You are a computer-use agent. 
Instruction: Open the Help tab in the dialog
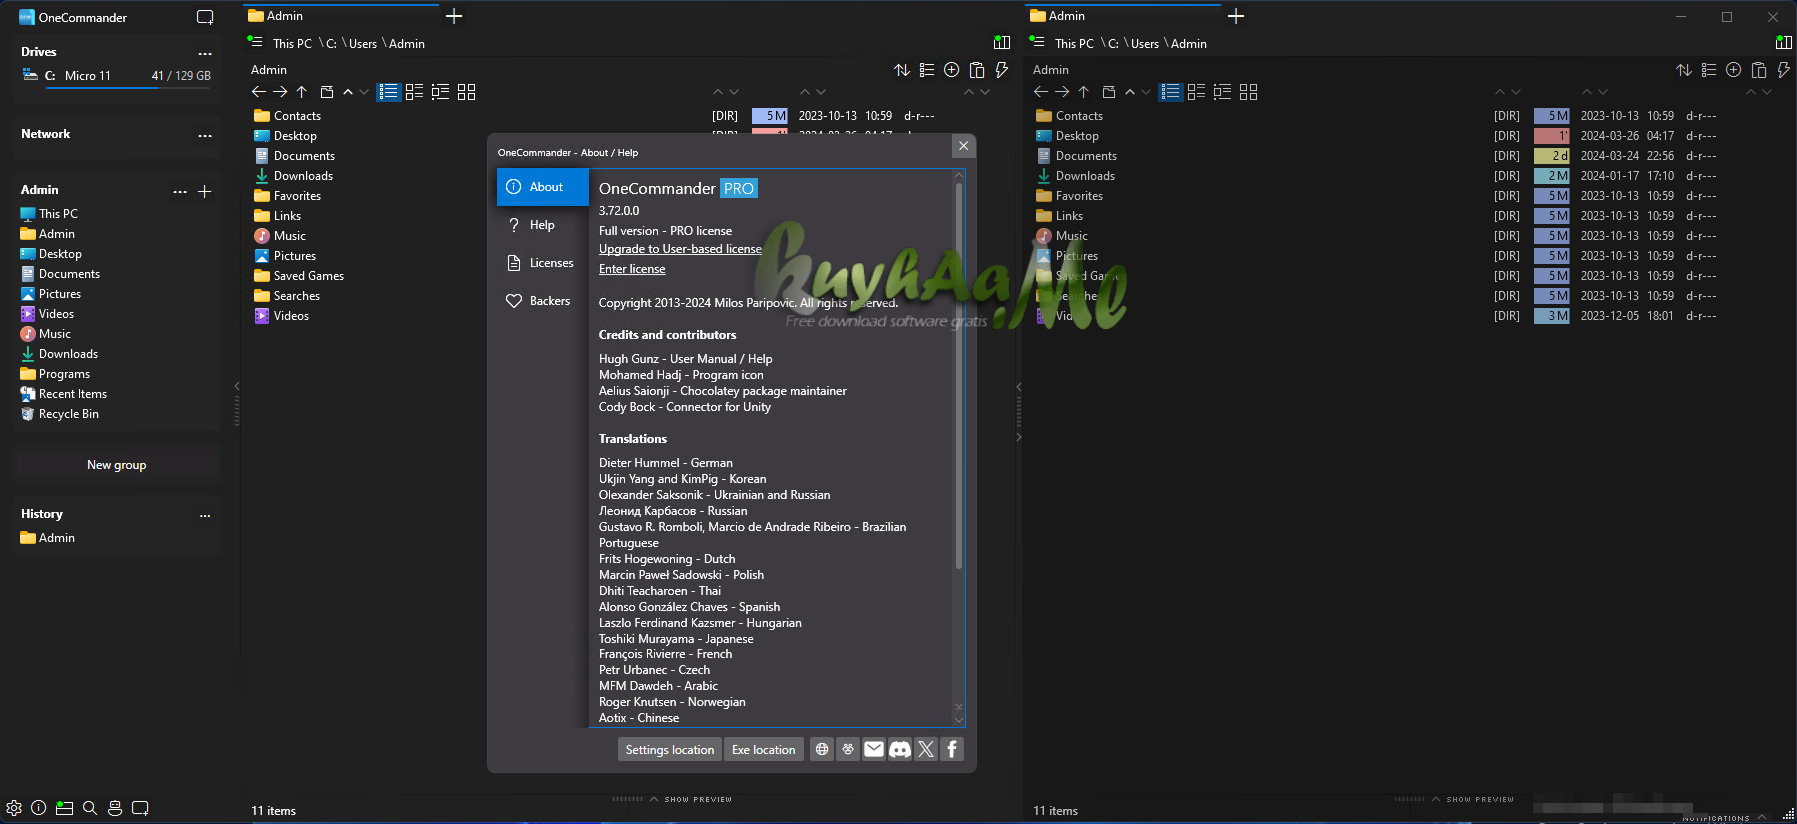coord(543,225)
